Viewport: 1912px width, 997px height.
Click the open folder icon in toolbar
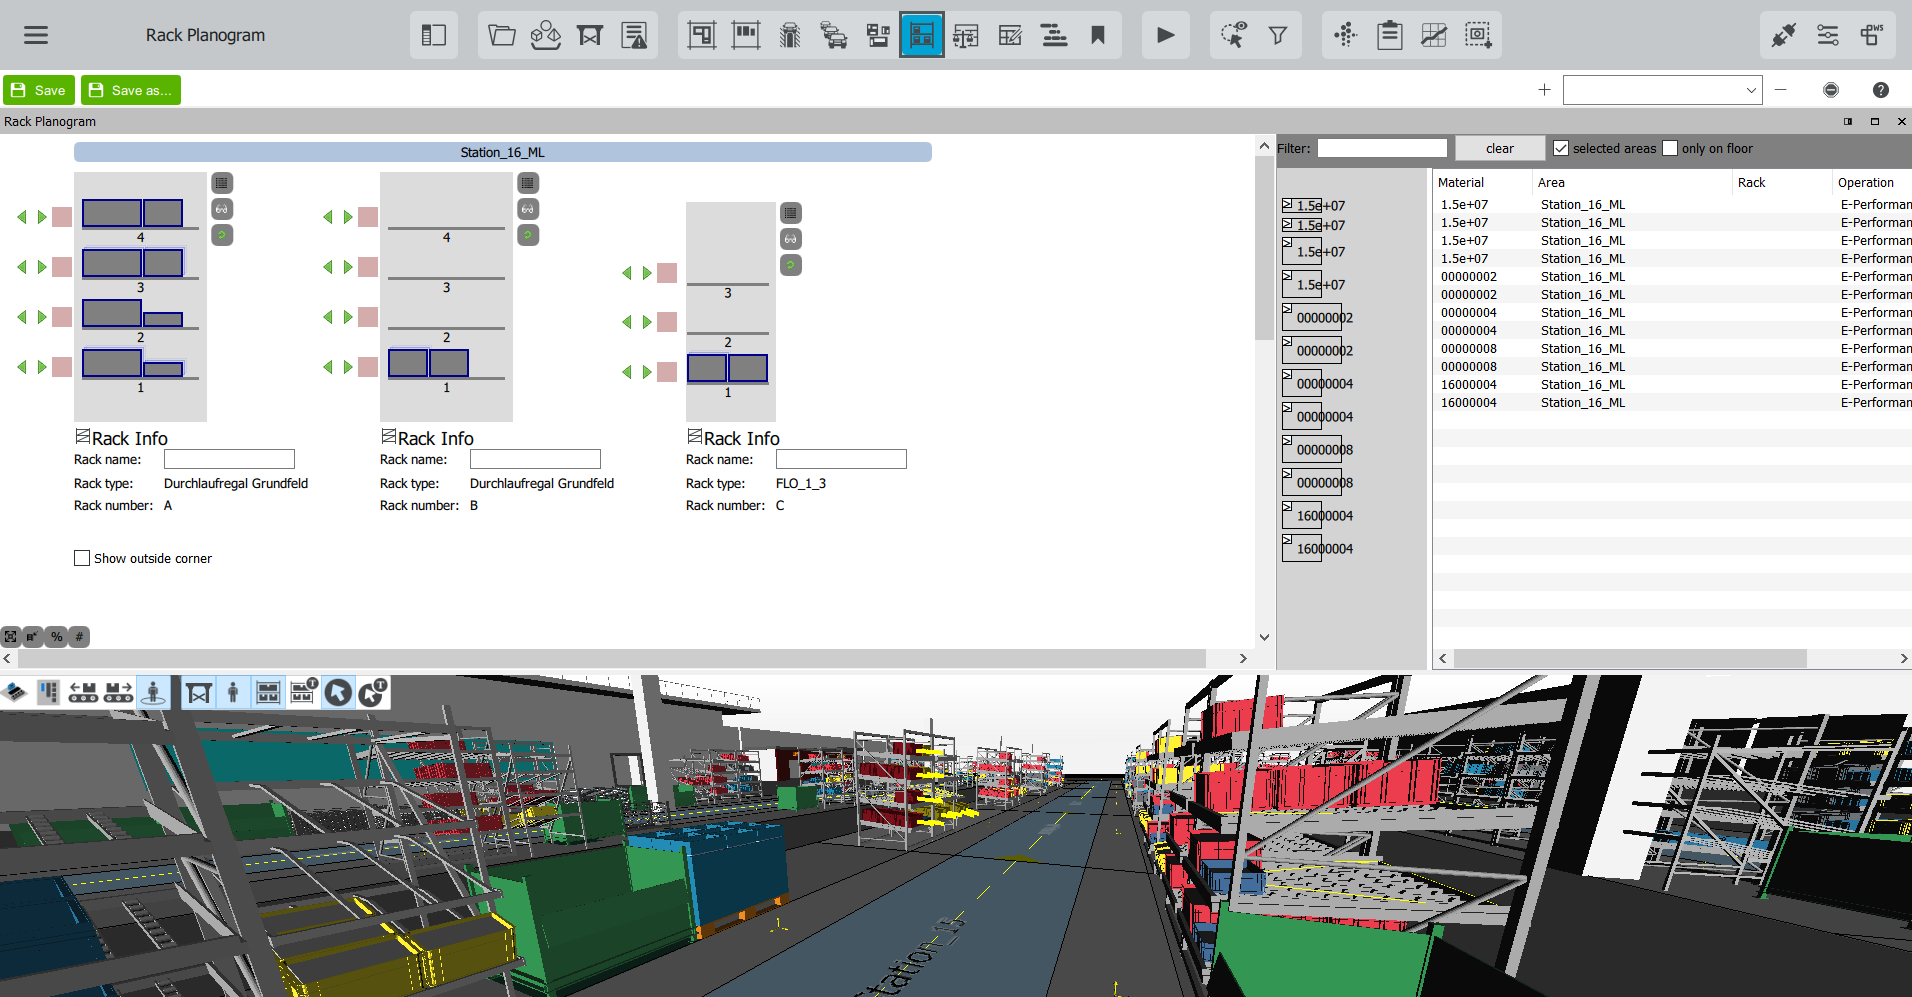pyautogui.click(x=501, y=35)
